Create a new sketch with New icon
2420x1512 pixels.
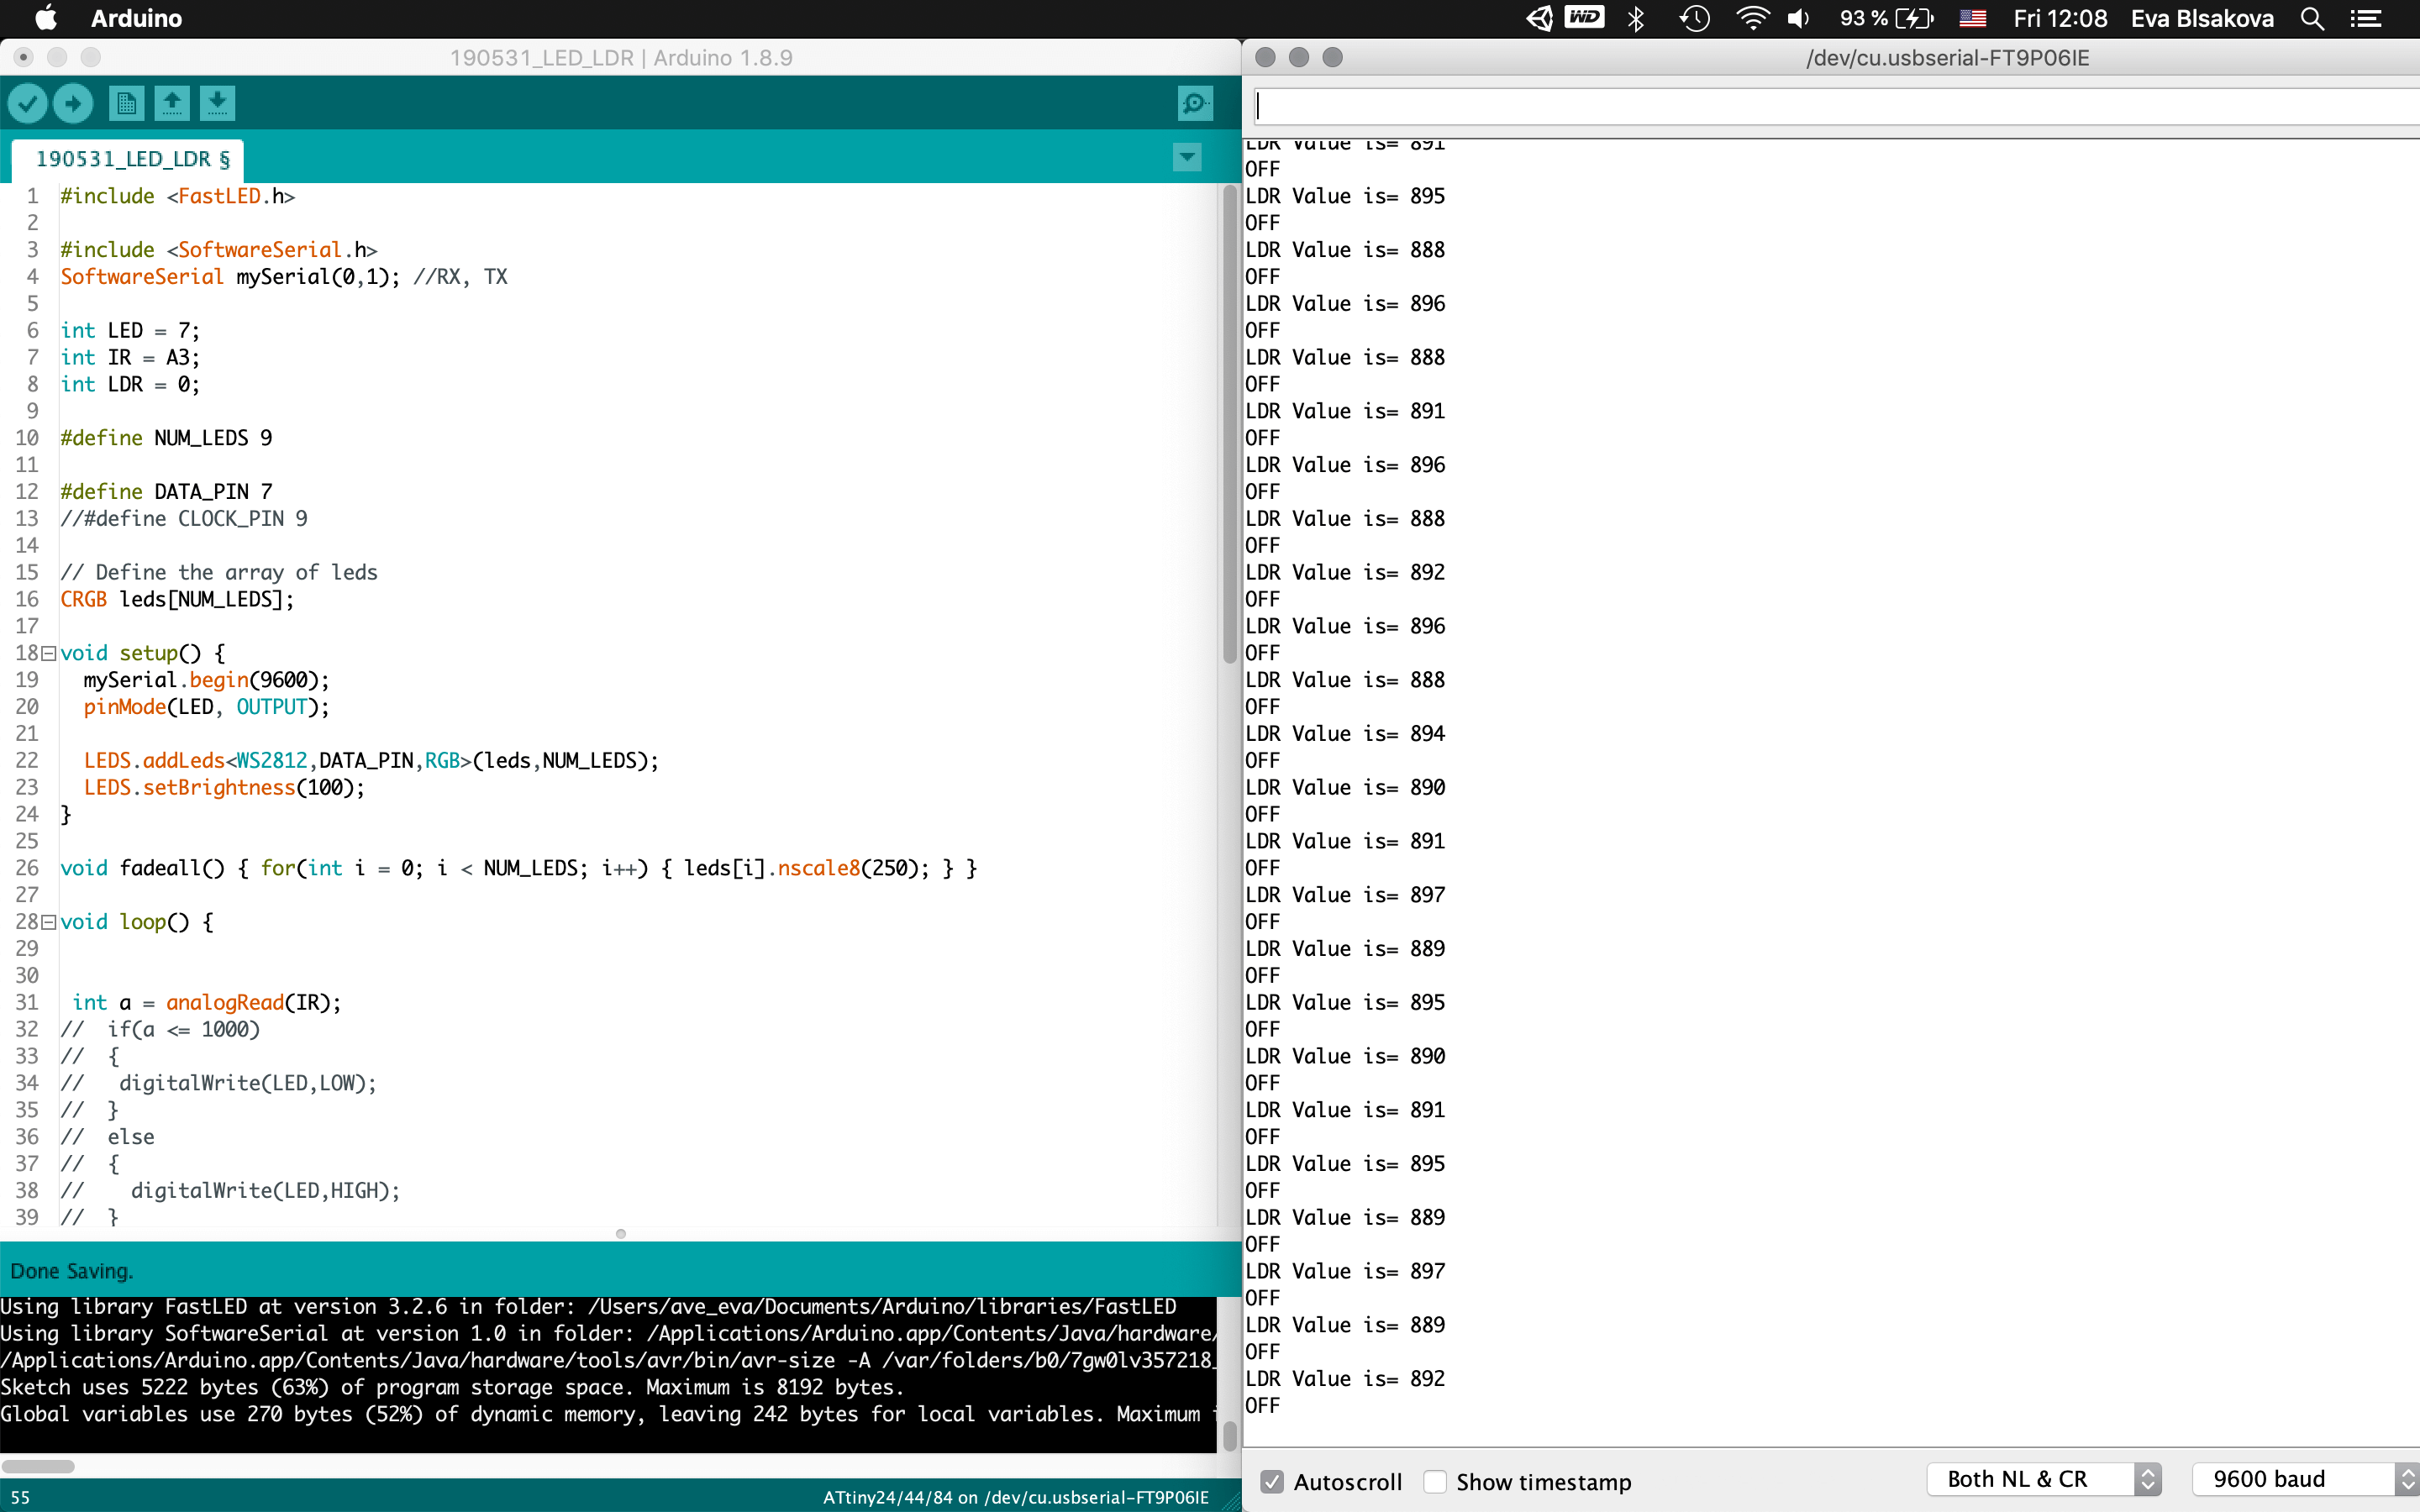pyautogui.click(x=126, y=103)
